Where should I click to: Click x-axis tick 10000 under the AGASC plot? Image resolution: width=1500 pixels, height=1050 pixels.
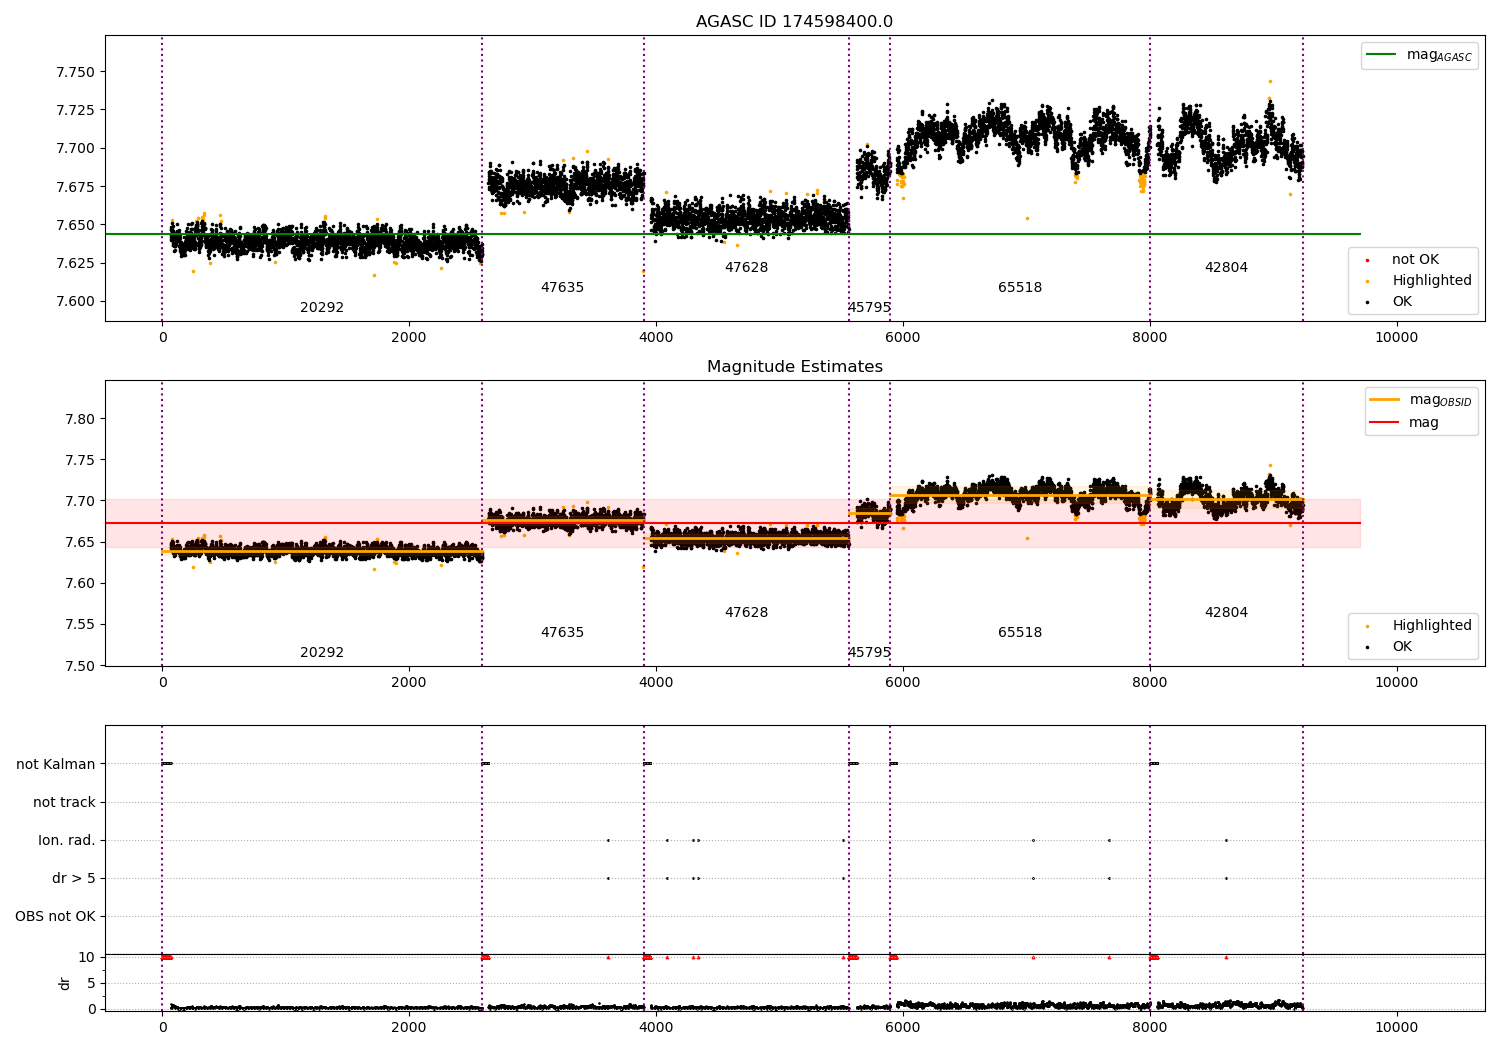coord(1396,338)
